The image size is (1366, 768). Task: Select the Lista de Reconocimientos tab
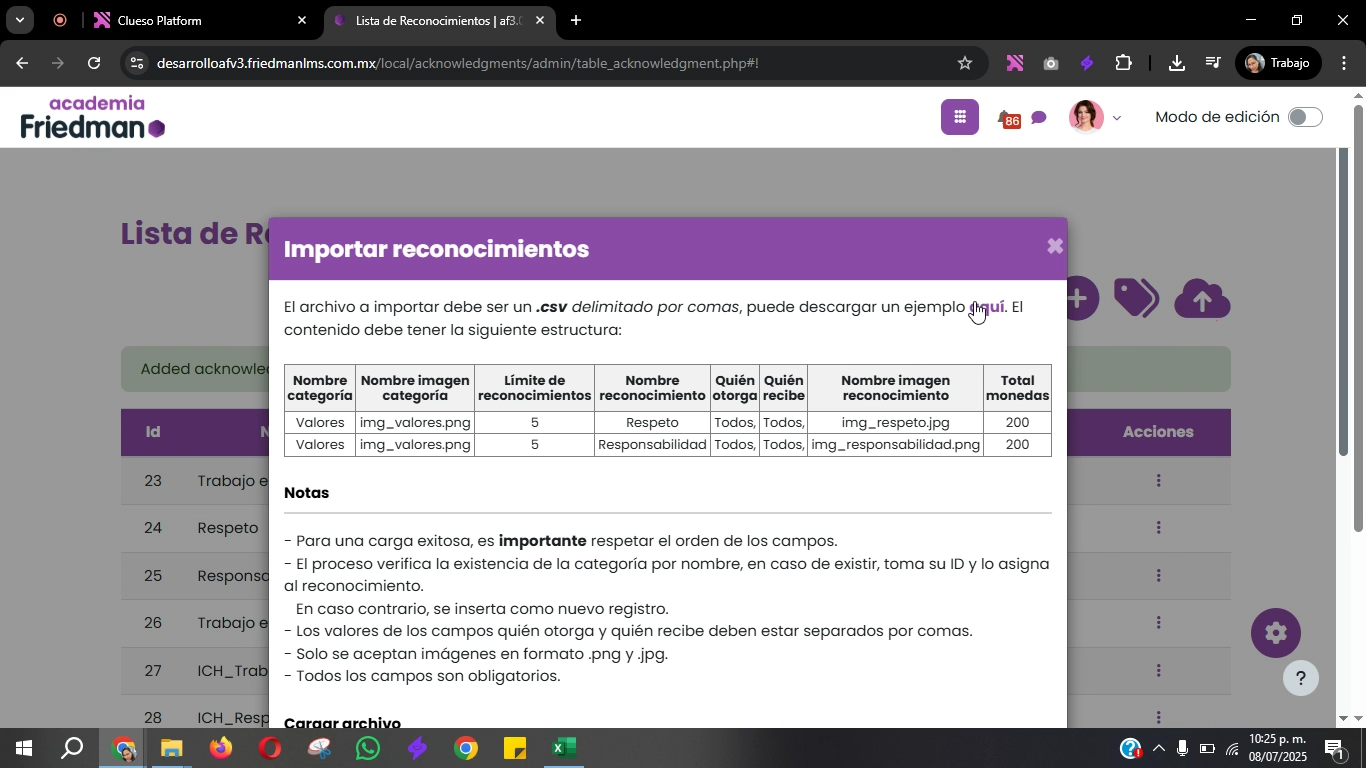click(437, 20)
